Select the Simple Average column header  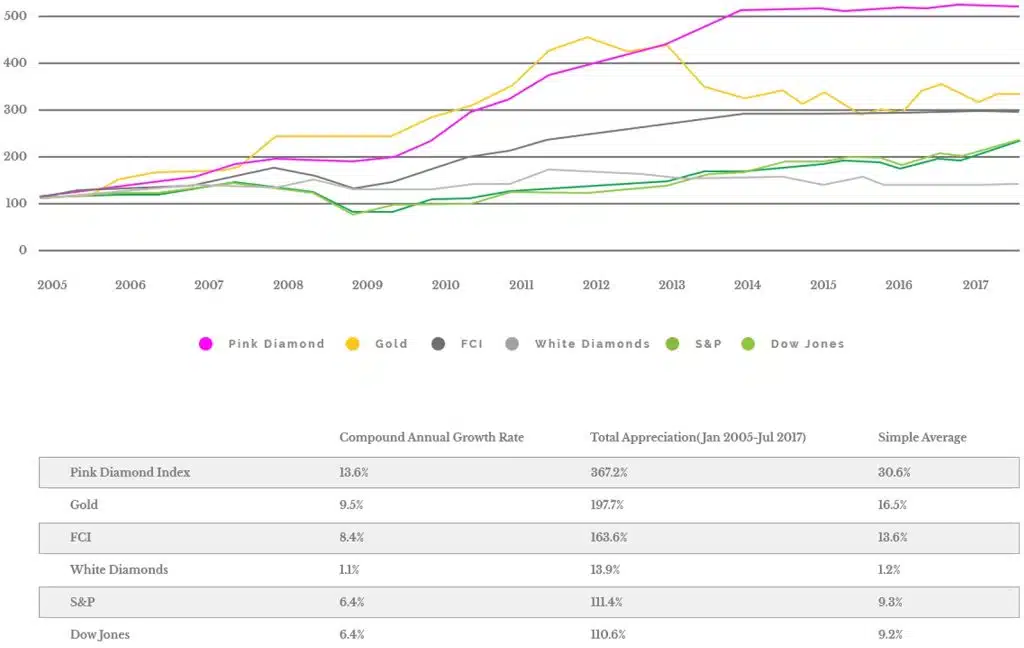pyautogui.click(x=922, y=438)
